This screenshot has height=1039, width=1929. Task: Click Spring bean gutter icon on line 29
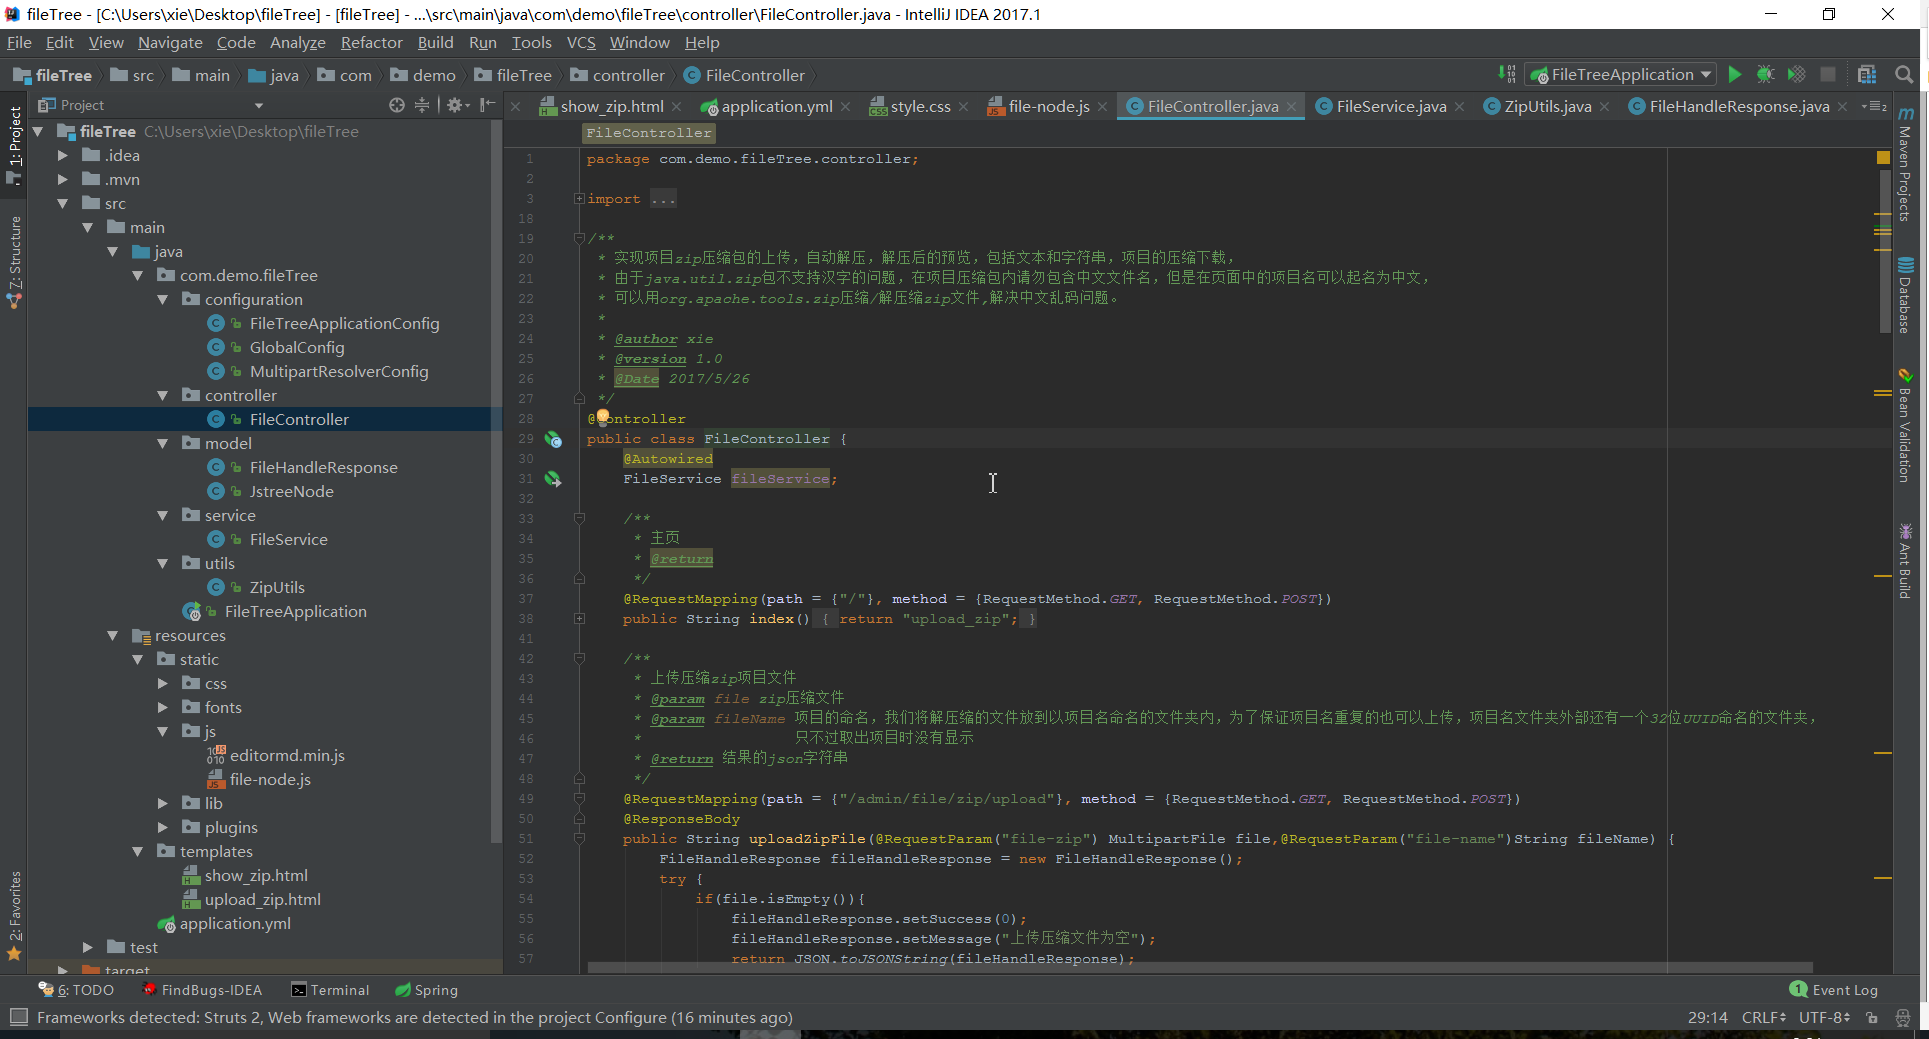[x=553, y=439]
